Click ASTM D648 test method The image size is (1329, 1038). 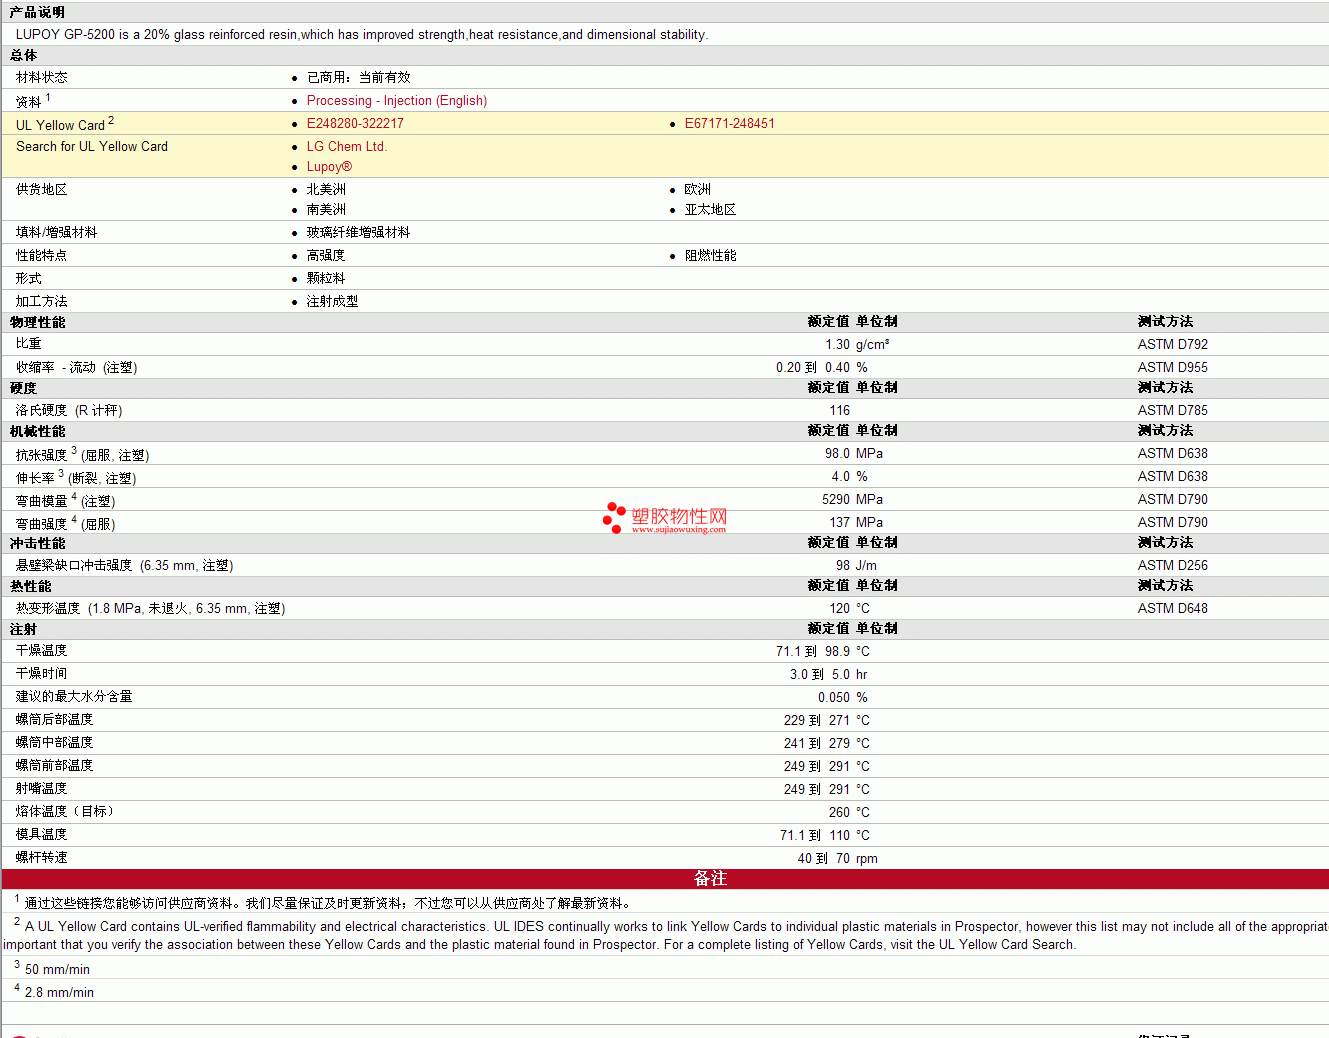(x=1172, y=609)
